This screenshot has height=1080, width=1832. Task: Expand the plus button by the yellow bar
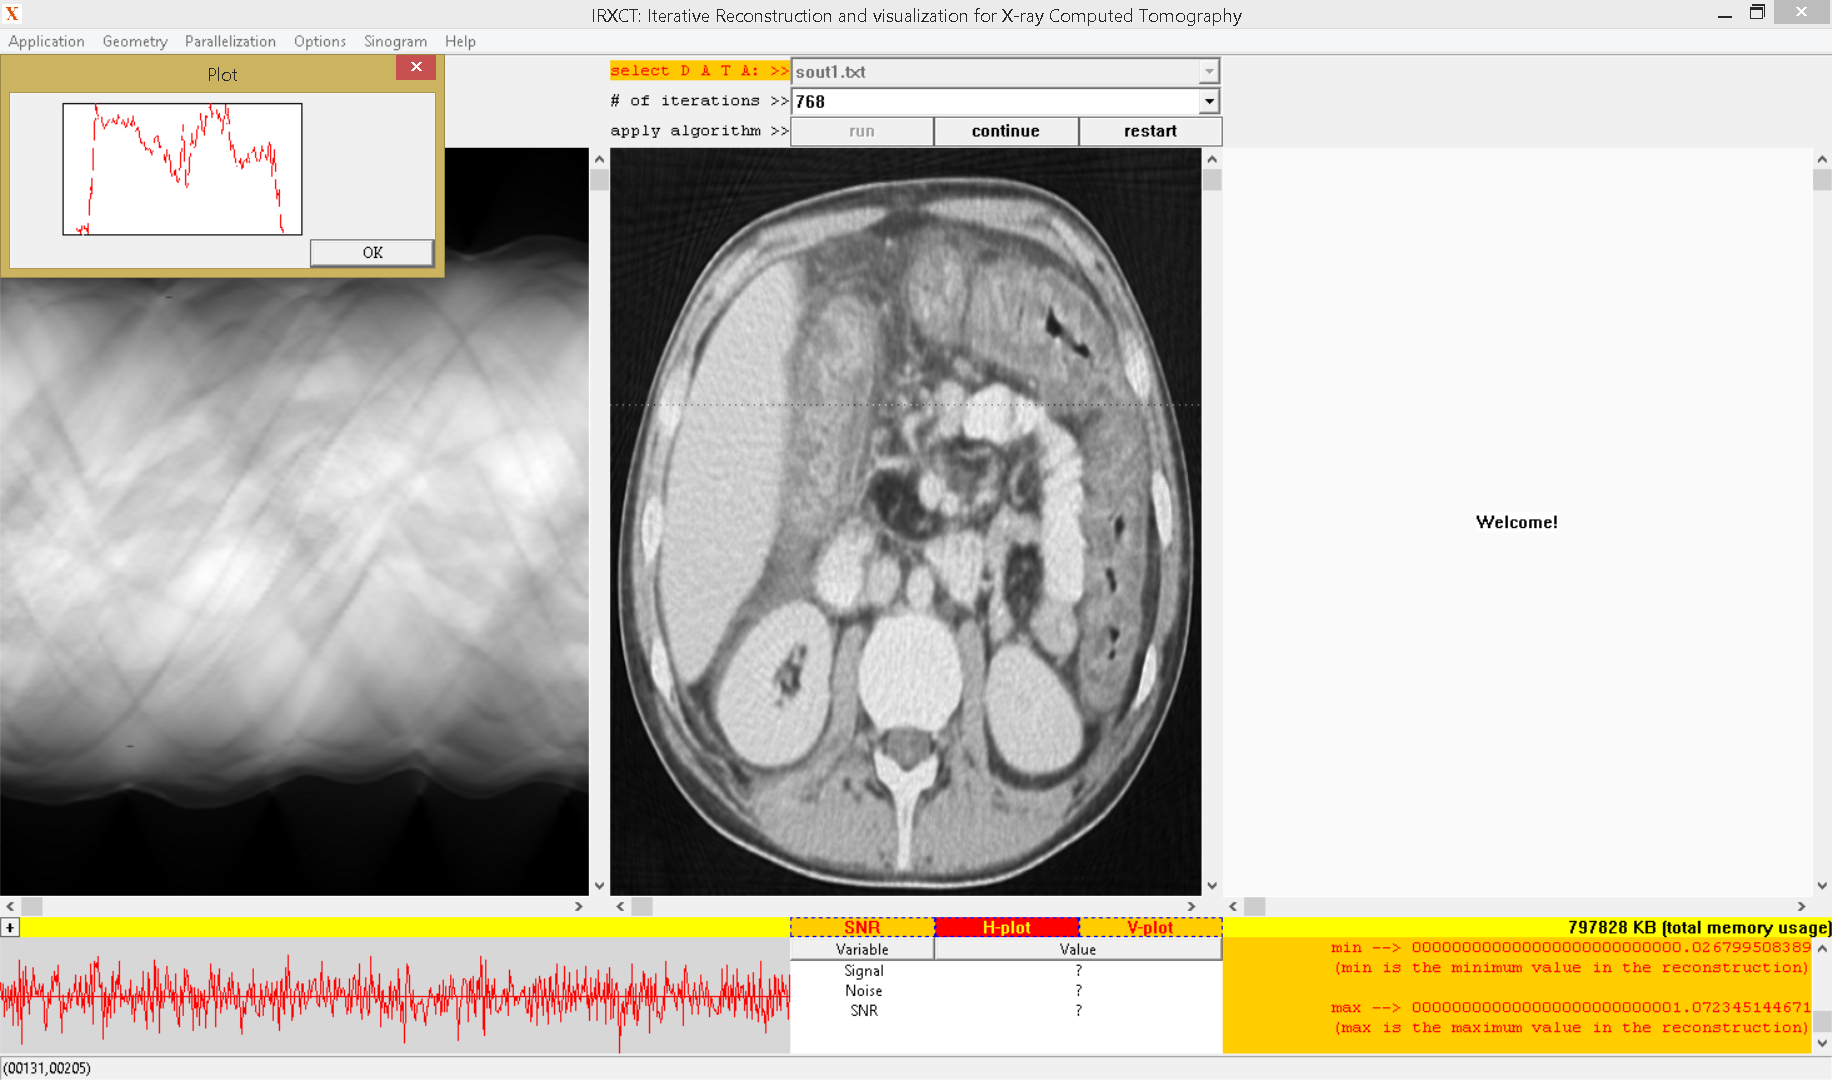click(10, 927)
